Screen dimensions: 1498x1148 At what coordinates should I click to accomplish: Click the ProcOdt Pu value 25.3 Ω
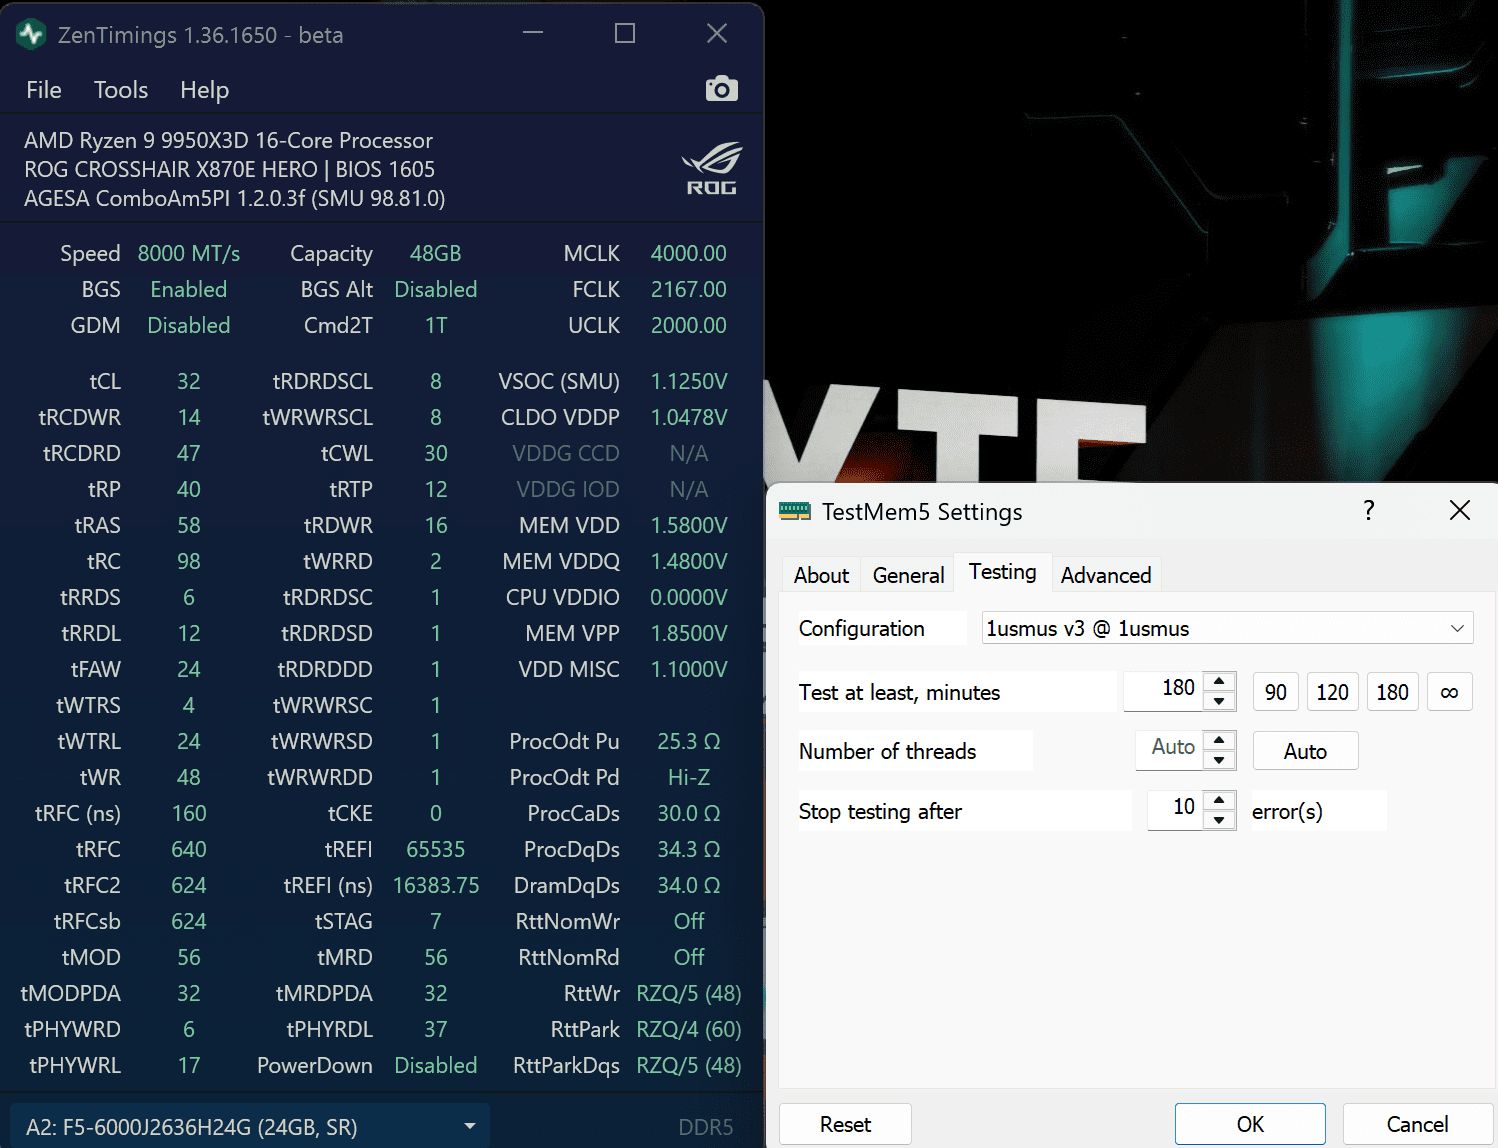point(689,742)
